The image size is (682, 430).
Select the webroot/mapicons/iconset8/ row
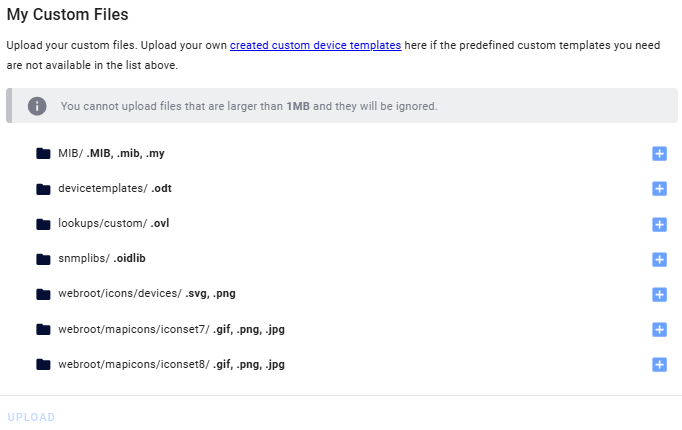tap(171, 364)
